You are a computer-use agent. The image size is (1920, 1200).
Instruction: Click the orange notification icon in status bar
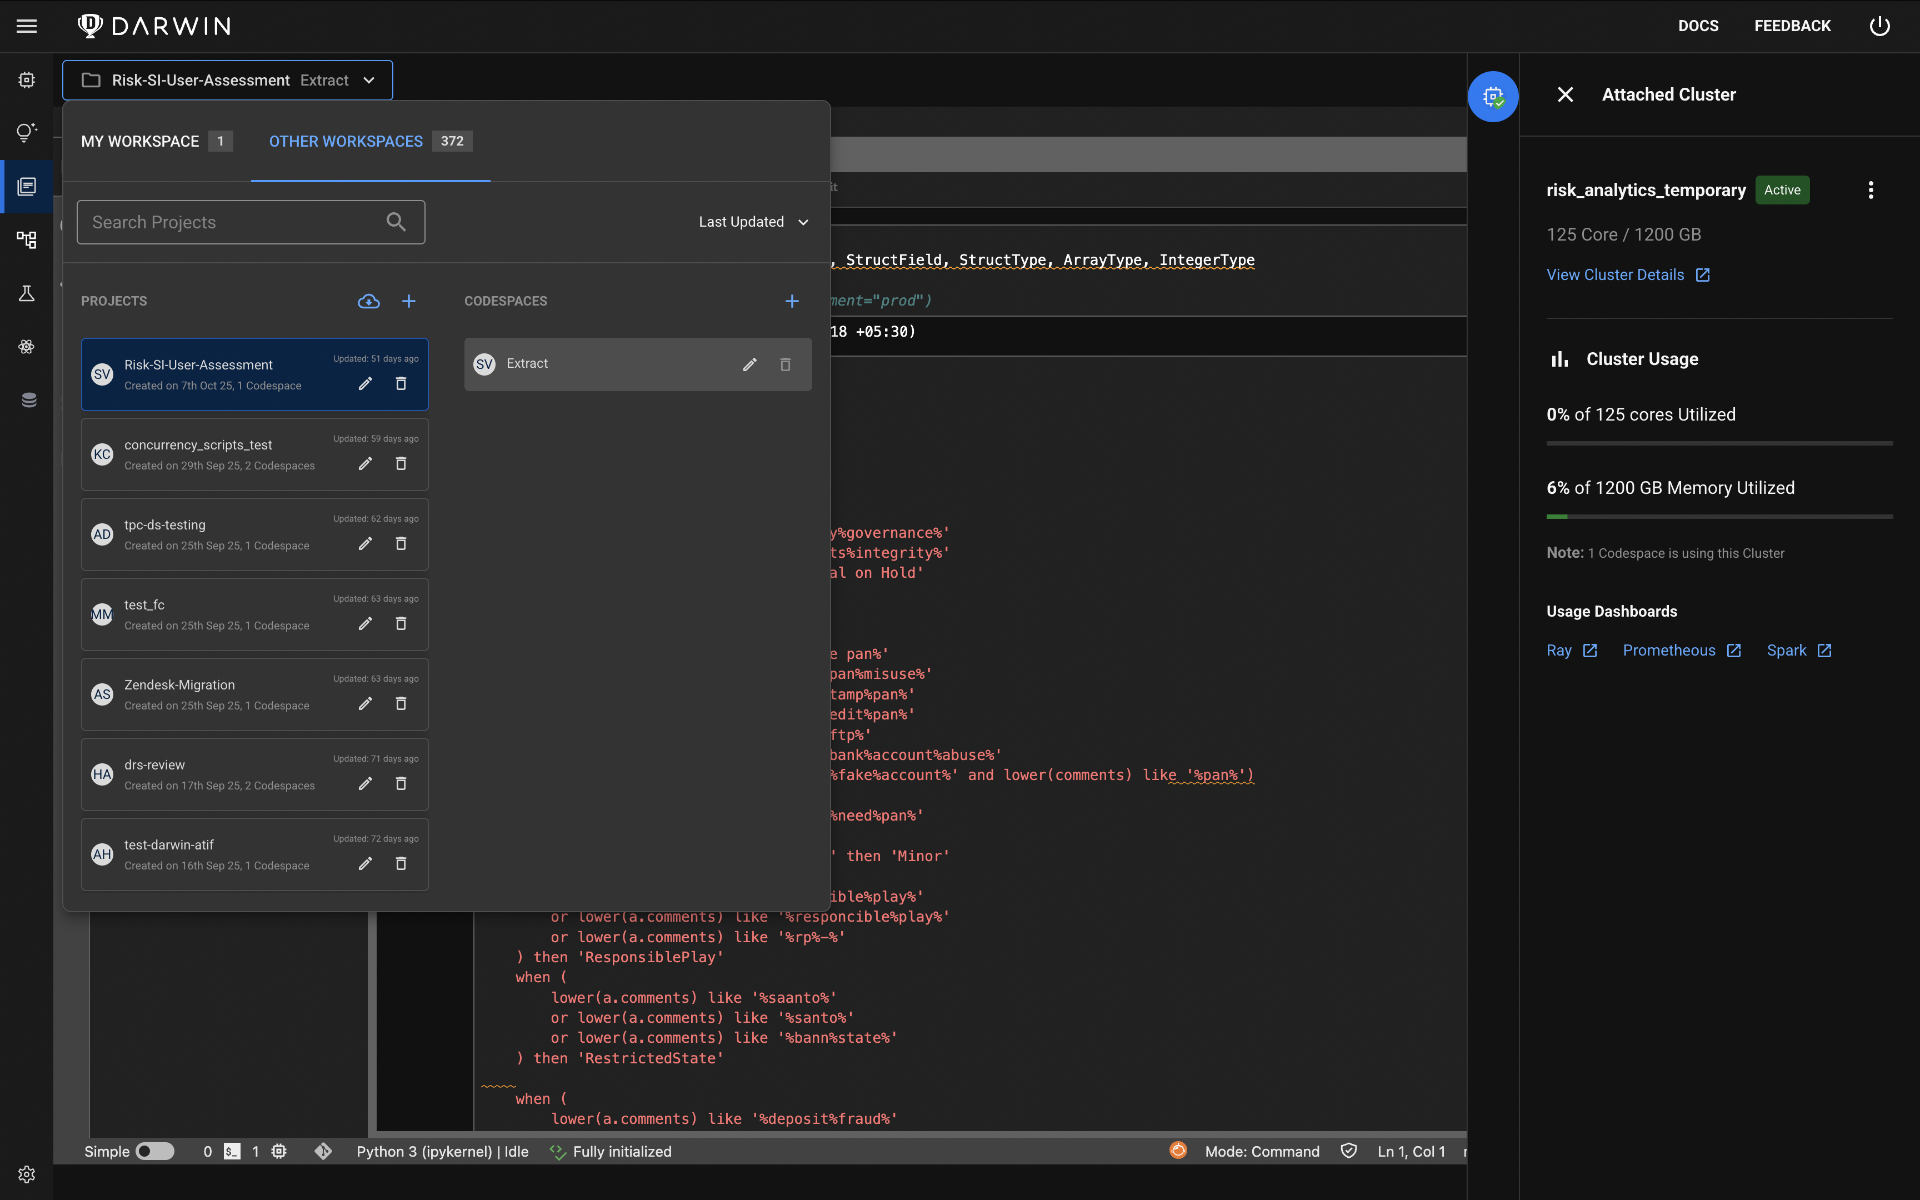pos(1178,1151)
